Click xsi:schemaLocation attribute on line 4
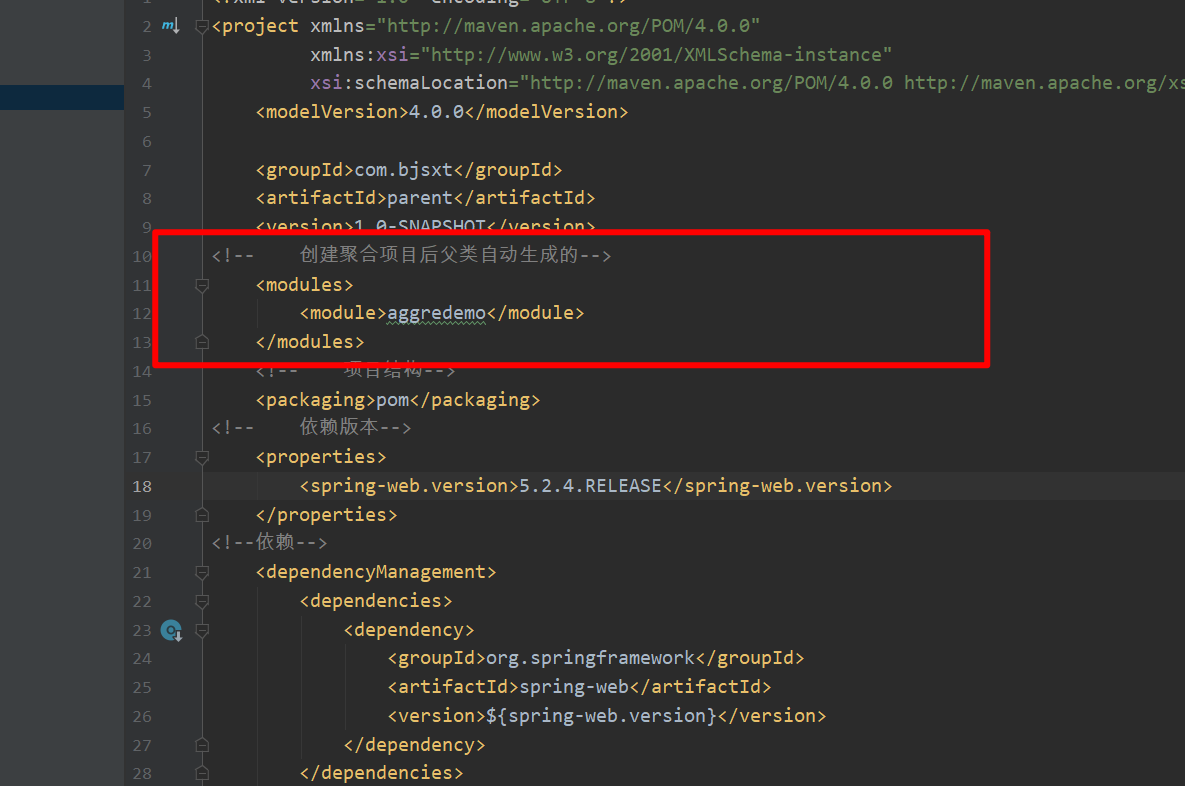 point(409,83)
